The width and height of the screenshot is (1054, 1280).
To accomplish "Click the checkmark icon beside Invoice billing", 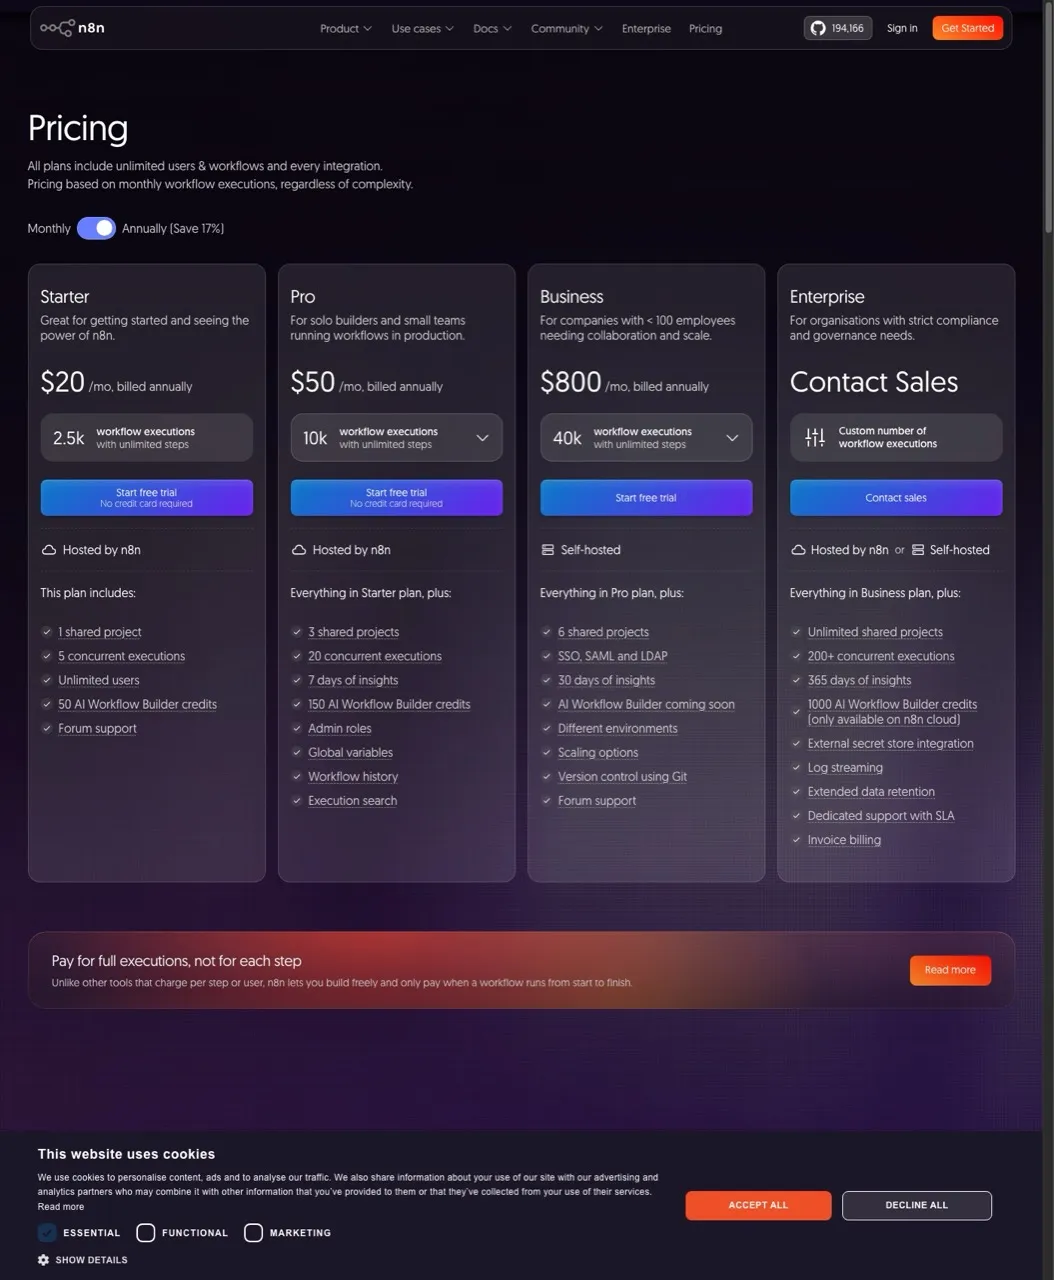I will click(797, 840).
